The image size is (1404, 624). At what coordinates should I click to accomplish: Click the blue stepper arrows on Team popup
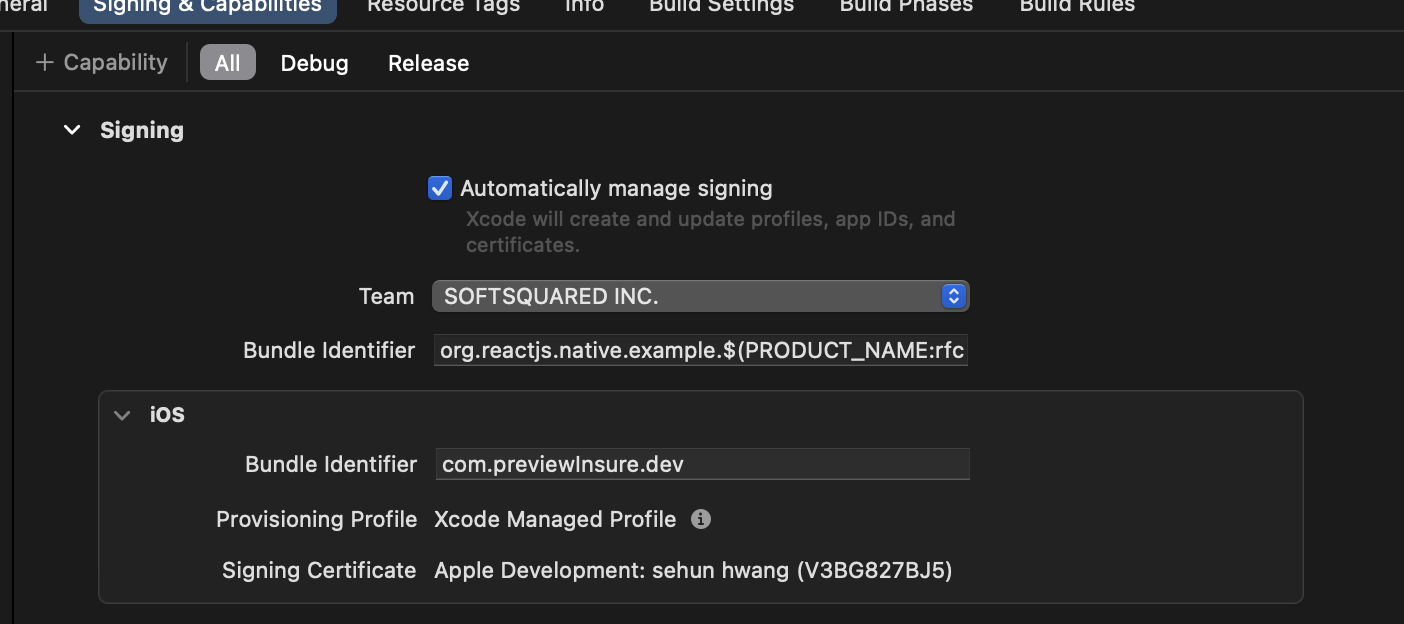(953, 296)
